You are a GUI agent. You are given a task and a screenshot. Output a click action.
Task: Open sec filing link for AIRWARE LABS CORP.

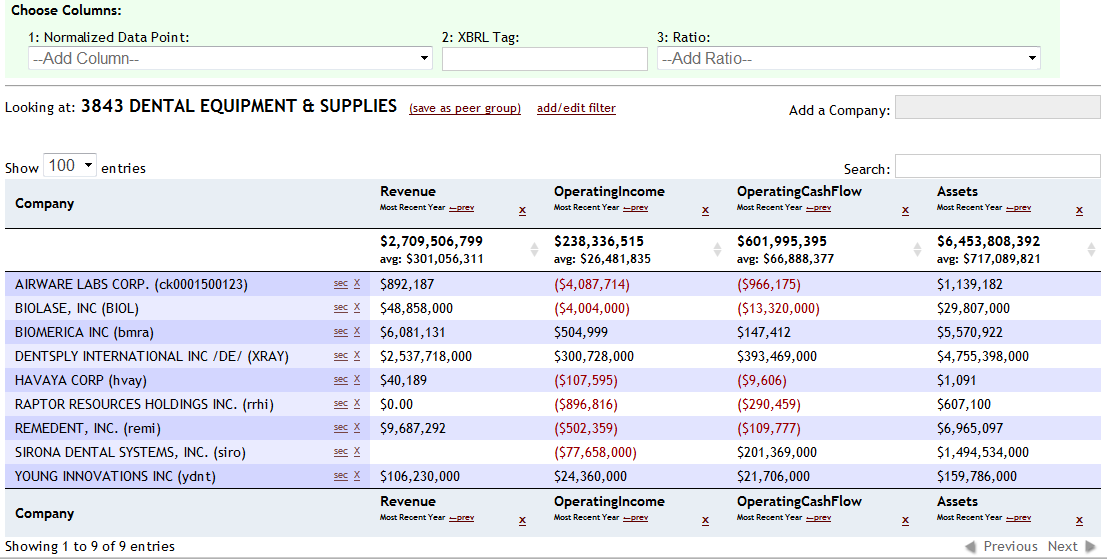coord(341,284)
